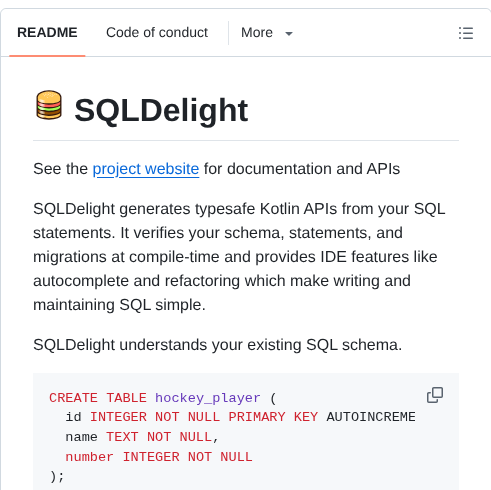Follow the project website link
This screenshot has height=490, width=491.
[x=146, y=169]
